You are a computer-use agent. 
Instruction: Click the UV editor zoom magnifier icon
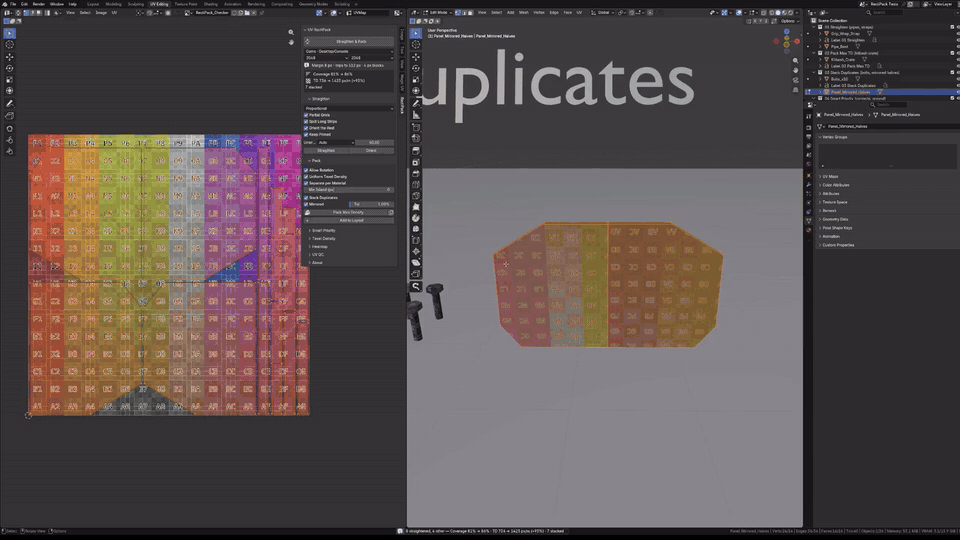click(291, 32)
